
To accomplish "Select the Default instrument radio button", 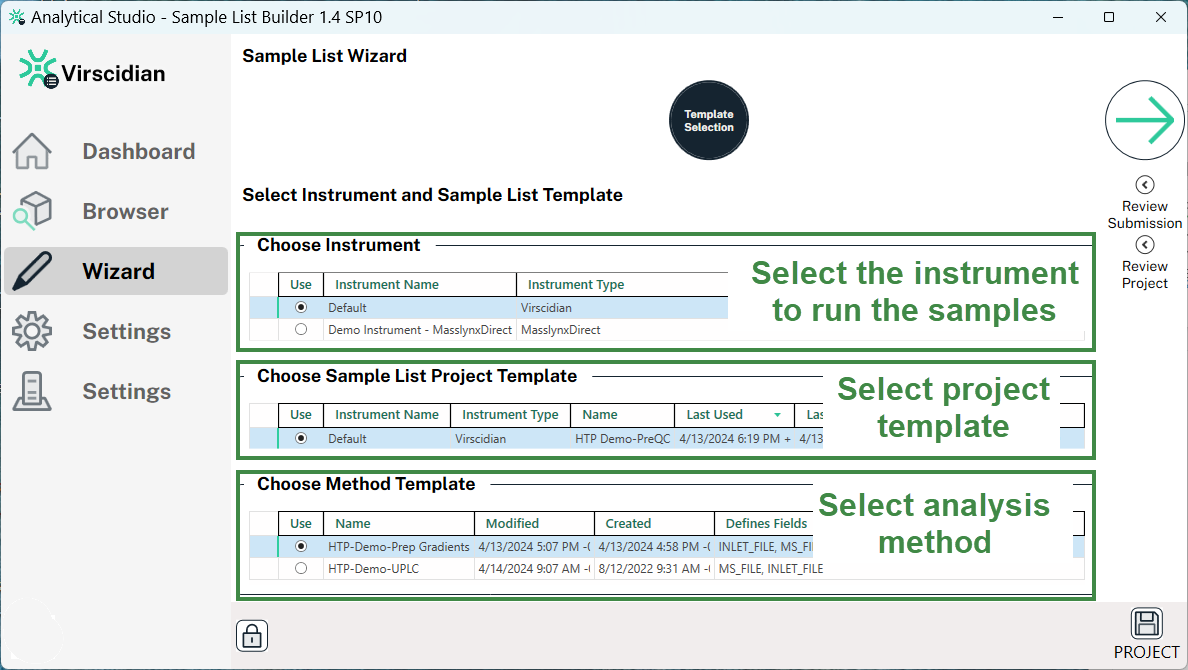I will 301,307.
